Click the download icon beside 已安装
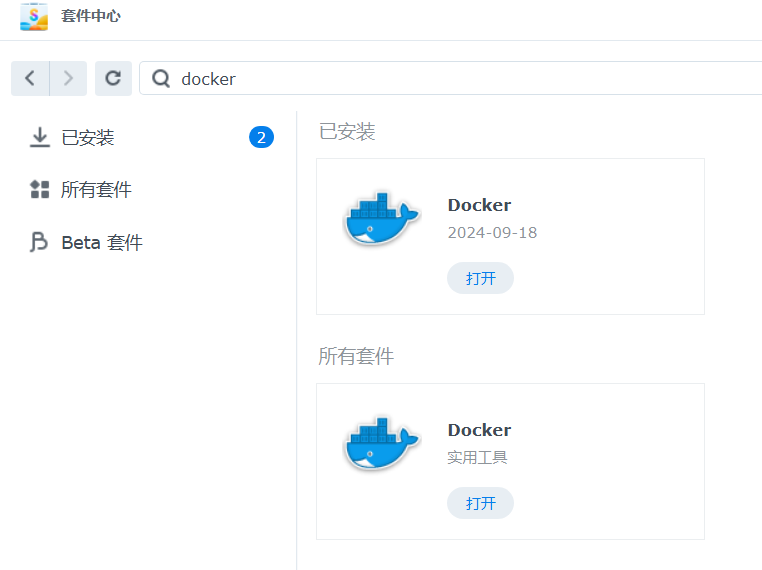 point(40,137)
